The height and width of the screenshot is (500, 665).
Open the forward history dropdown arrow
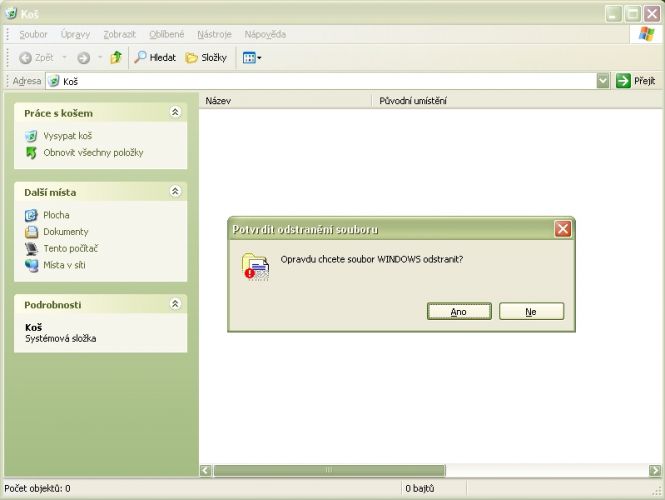[100, 57]
